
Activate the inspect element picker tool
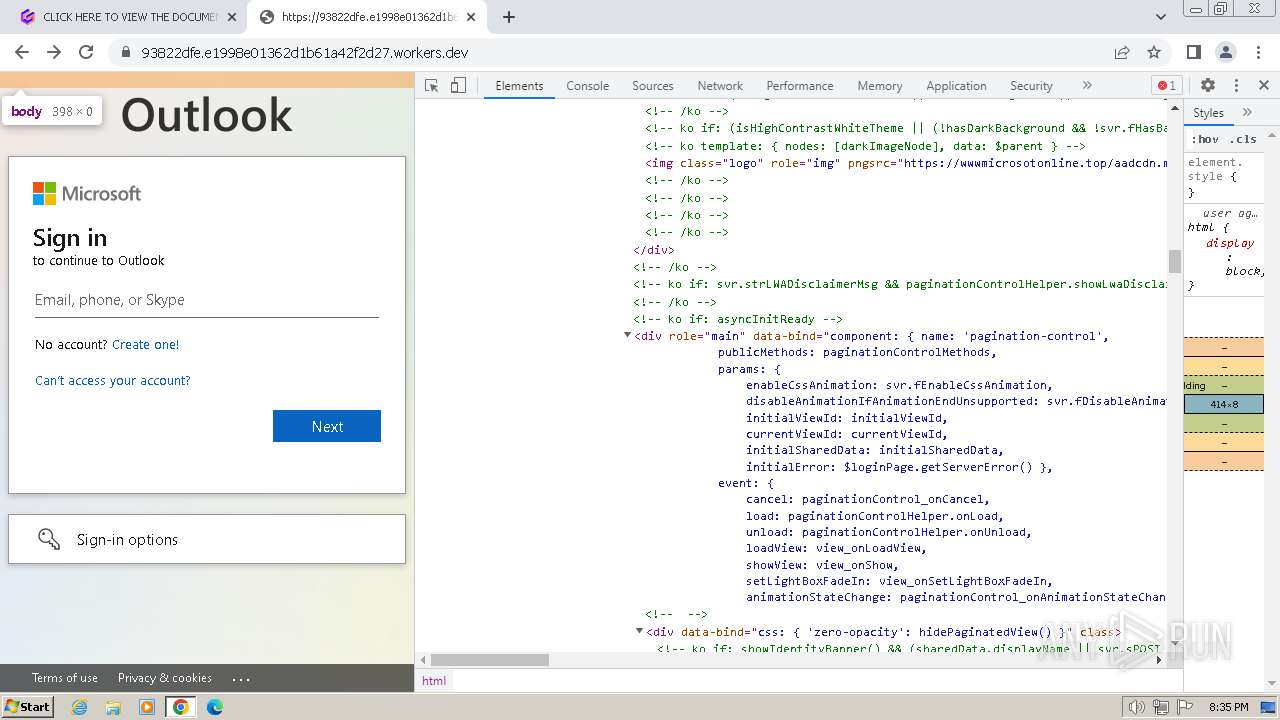tap(432, 86)
